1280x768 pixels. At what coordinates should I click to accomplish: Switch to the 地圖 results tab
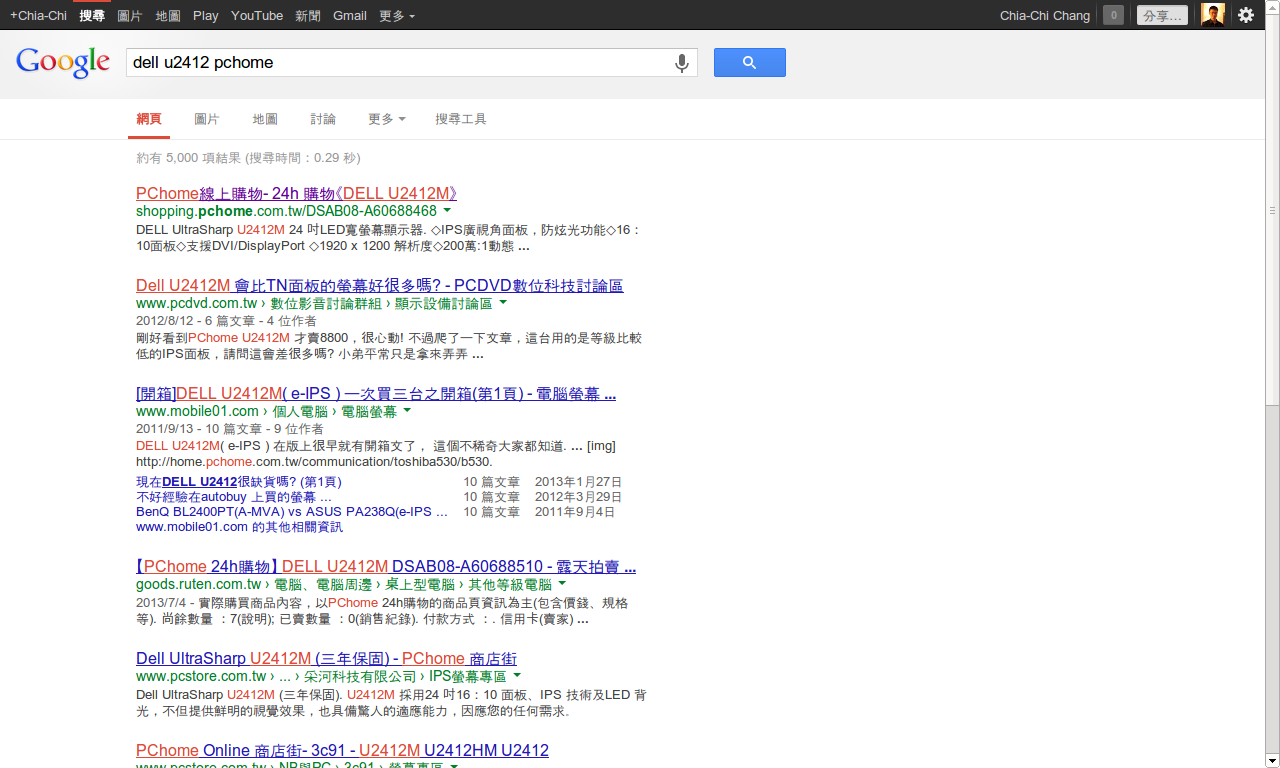pos(265,119)
